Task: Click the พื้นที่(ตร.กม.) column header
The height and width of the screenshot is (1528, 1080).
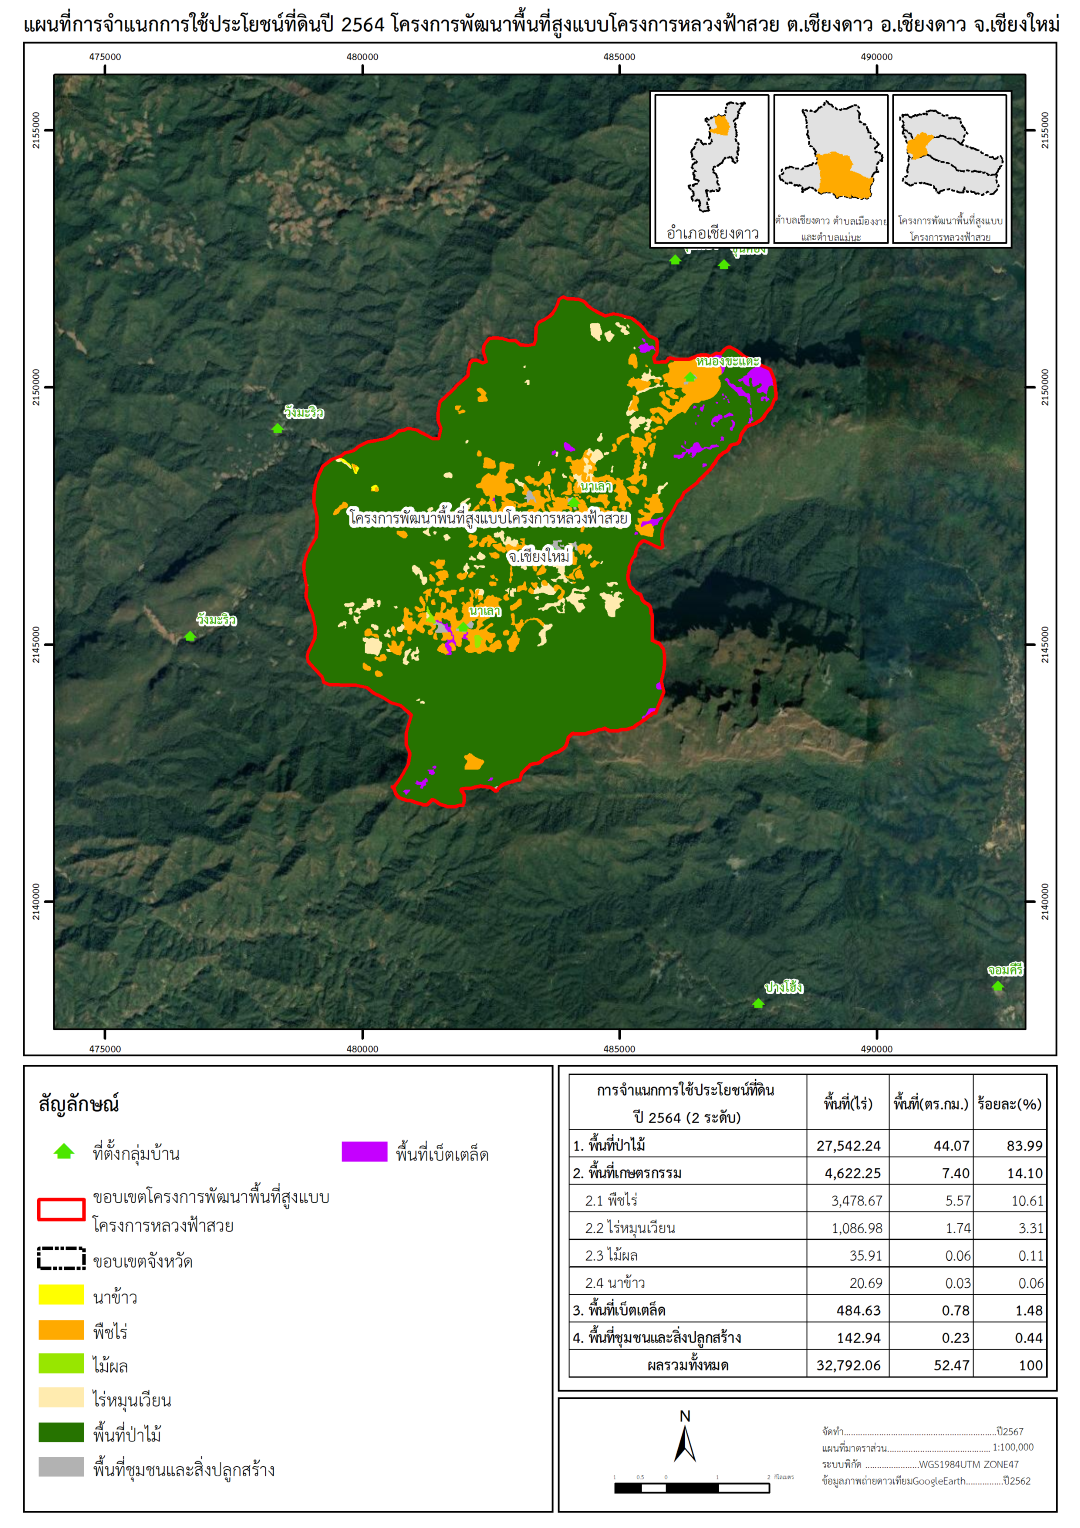Action: (x=930, y=1104)
